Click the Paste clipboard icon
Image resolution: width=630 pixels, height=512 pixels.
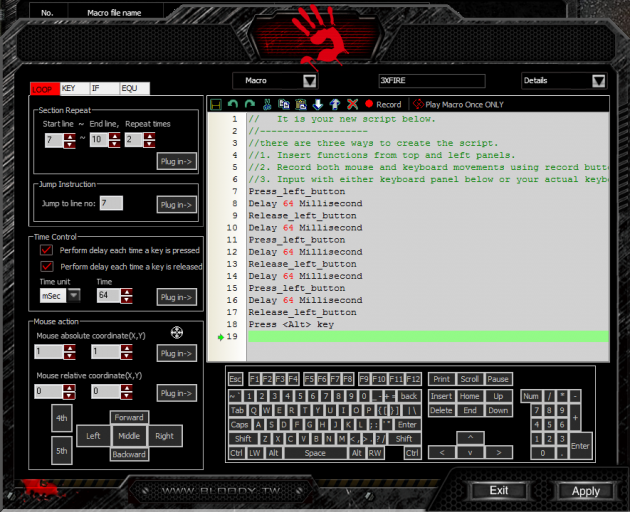point(301,104)
